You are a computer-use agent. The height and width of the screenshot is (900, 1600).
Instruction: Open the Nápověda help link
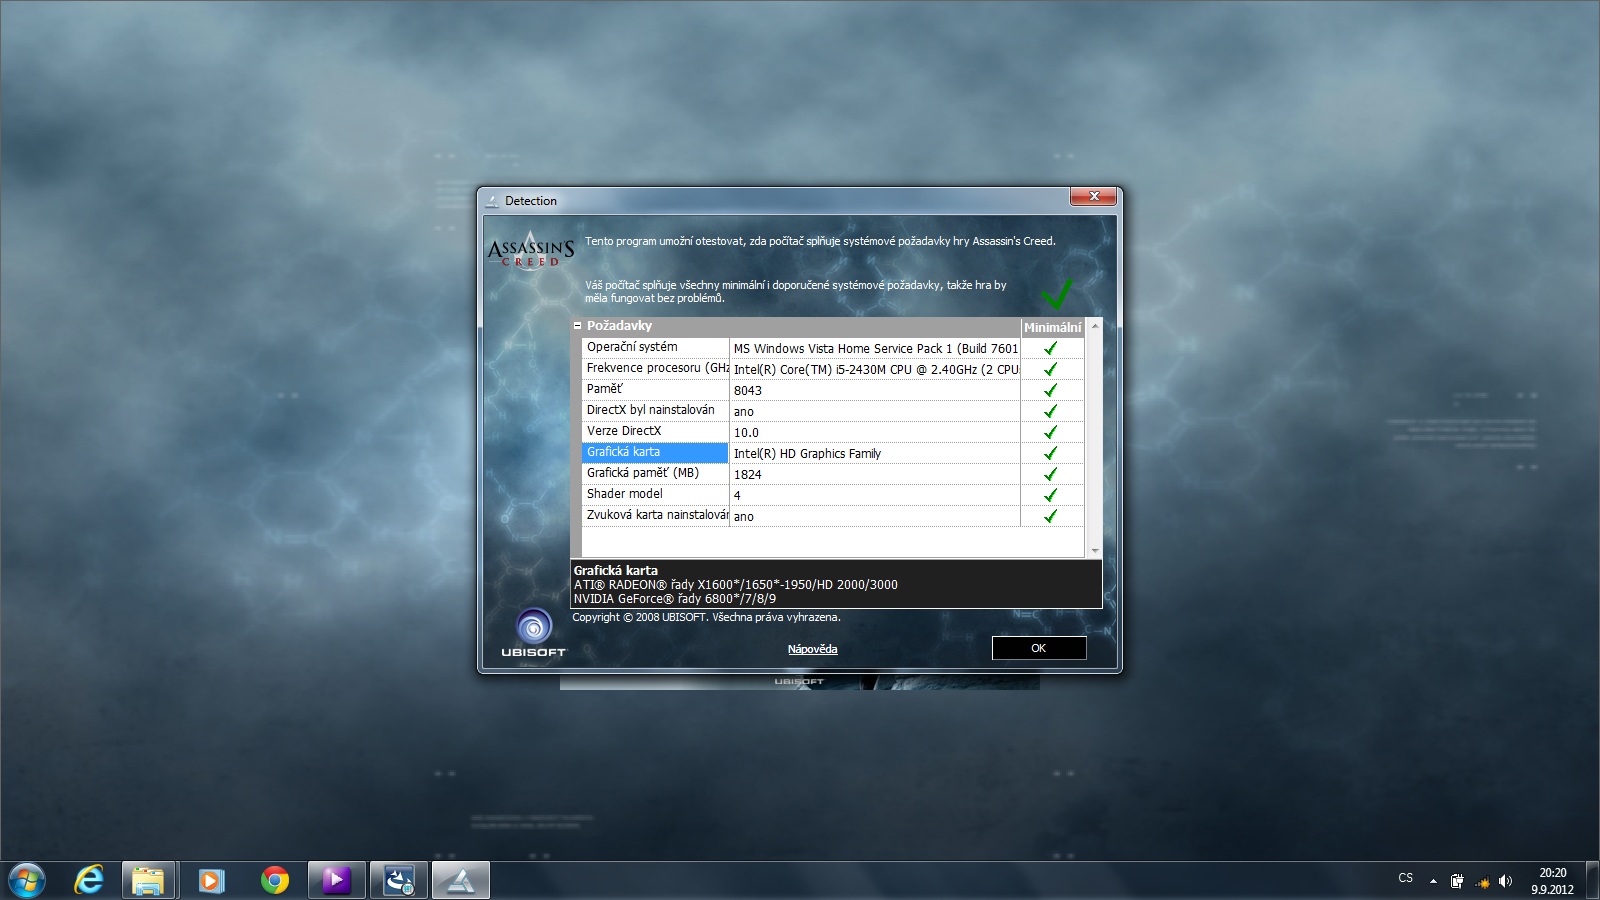[x=812, y=649]
